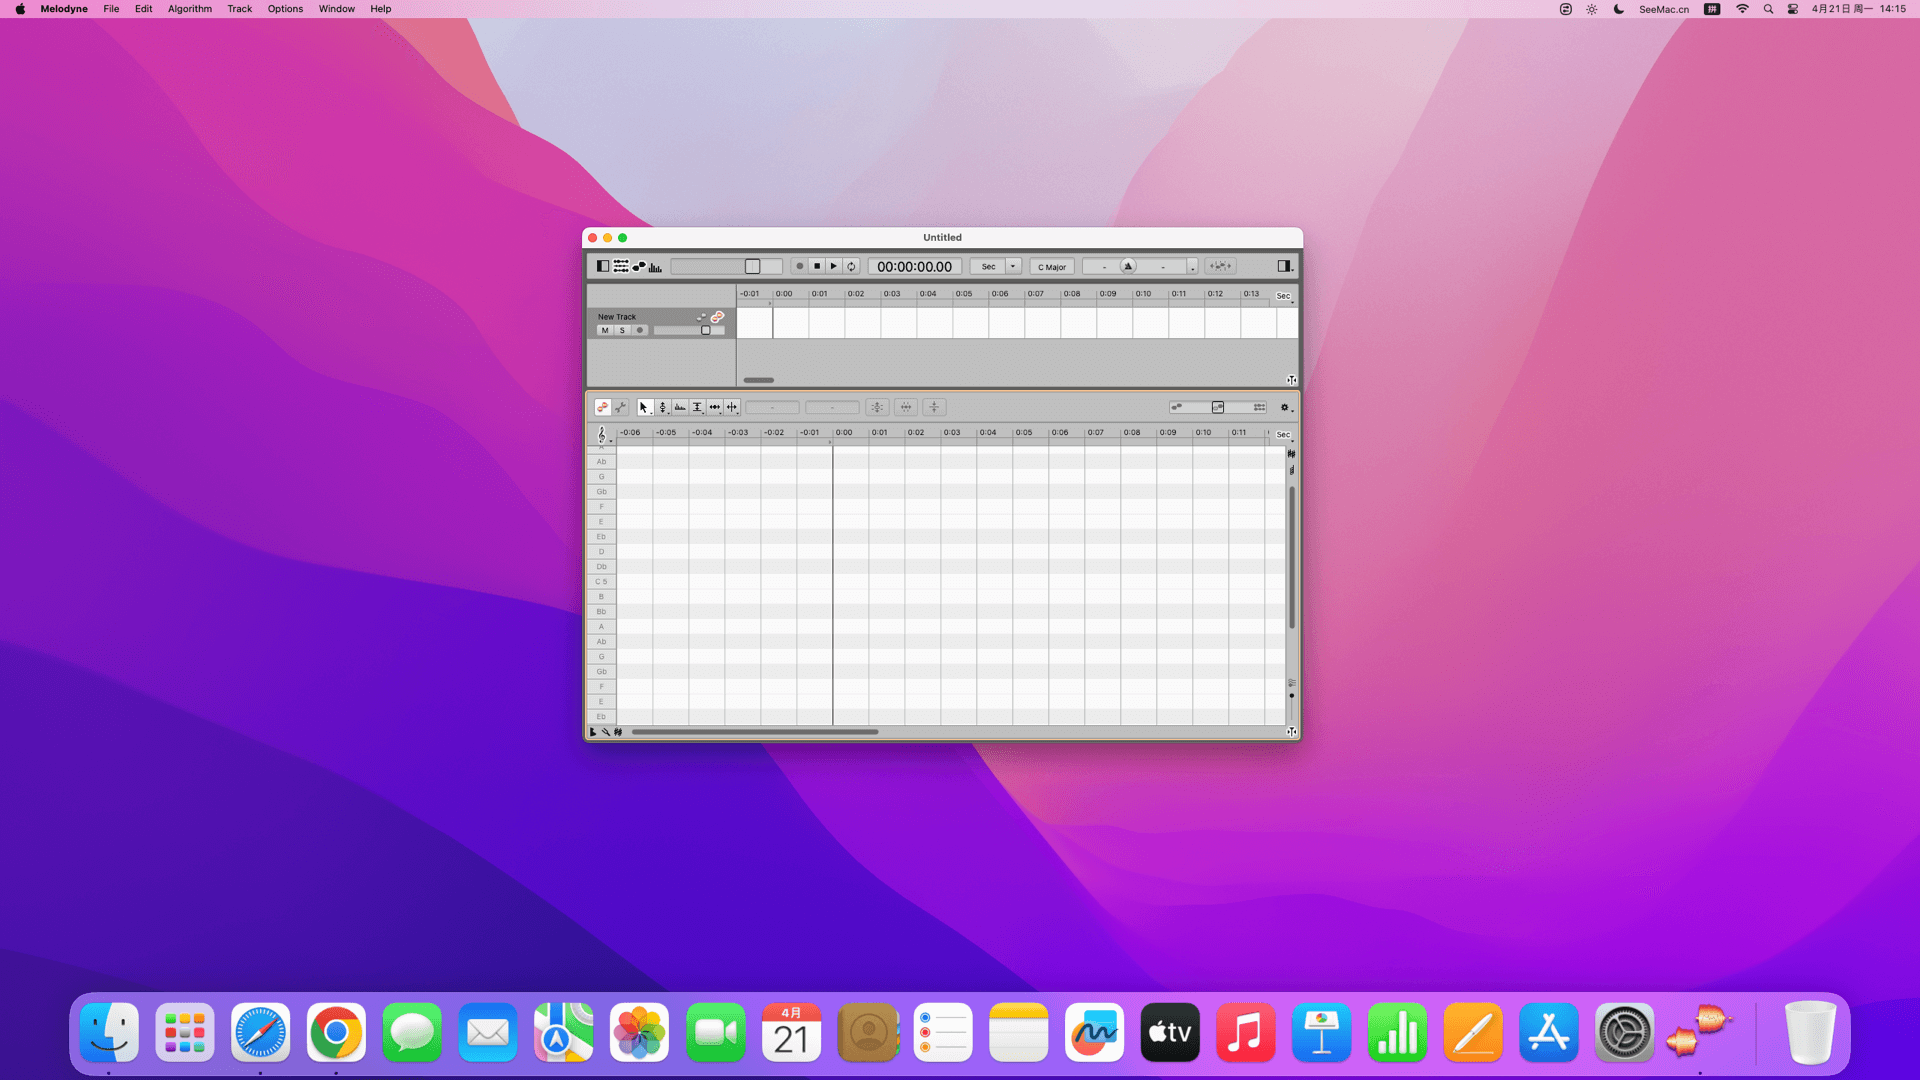The width and height of the screenshot is (1920, 1080).
Task: Click the bottom-left arrow icon in note editor
Action: (x=593, y=732)
